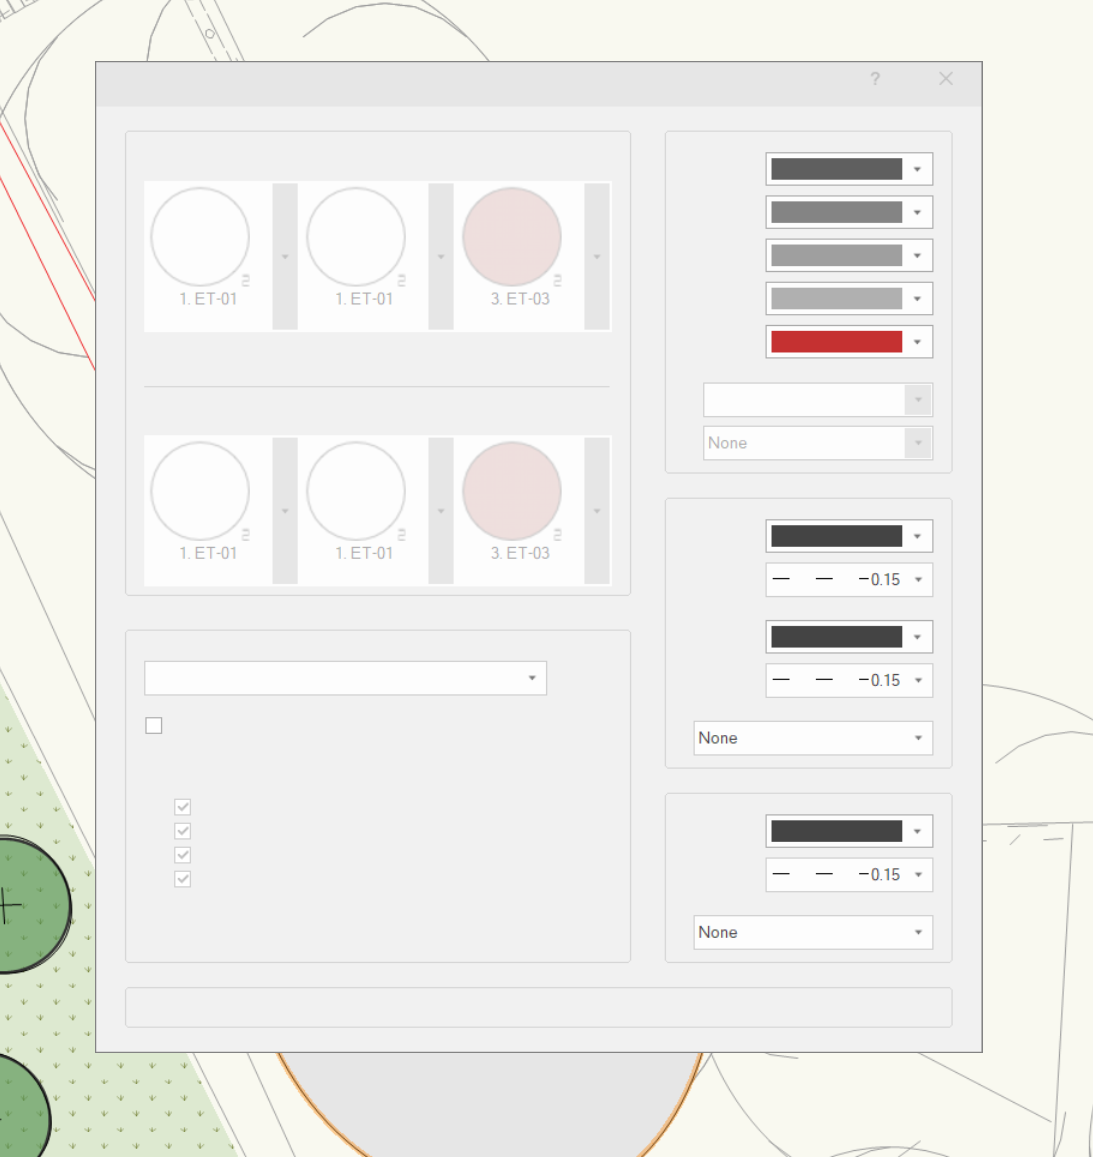Select the bottom-row 3. ET-03 pink pen swatch
Image resolution: width=1093 pixels, height=1157 pixels.
[x=511, y=490]
